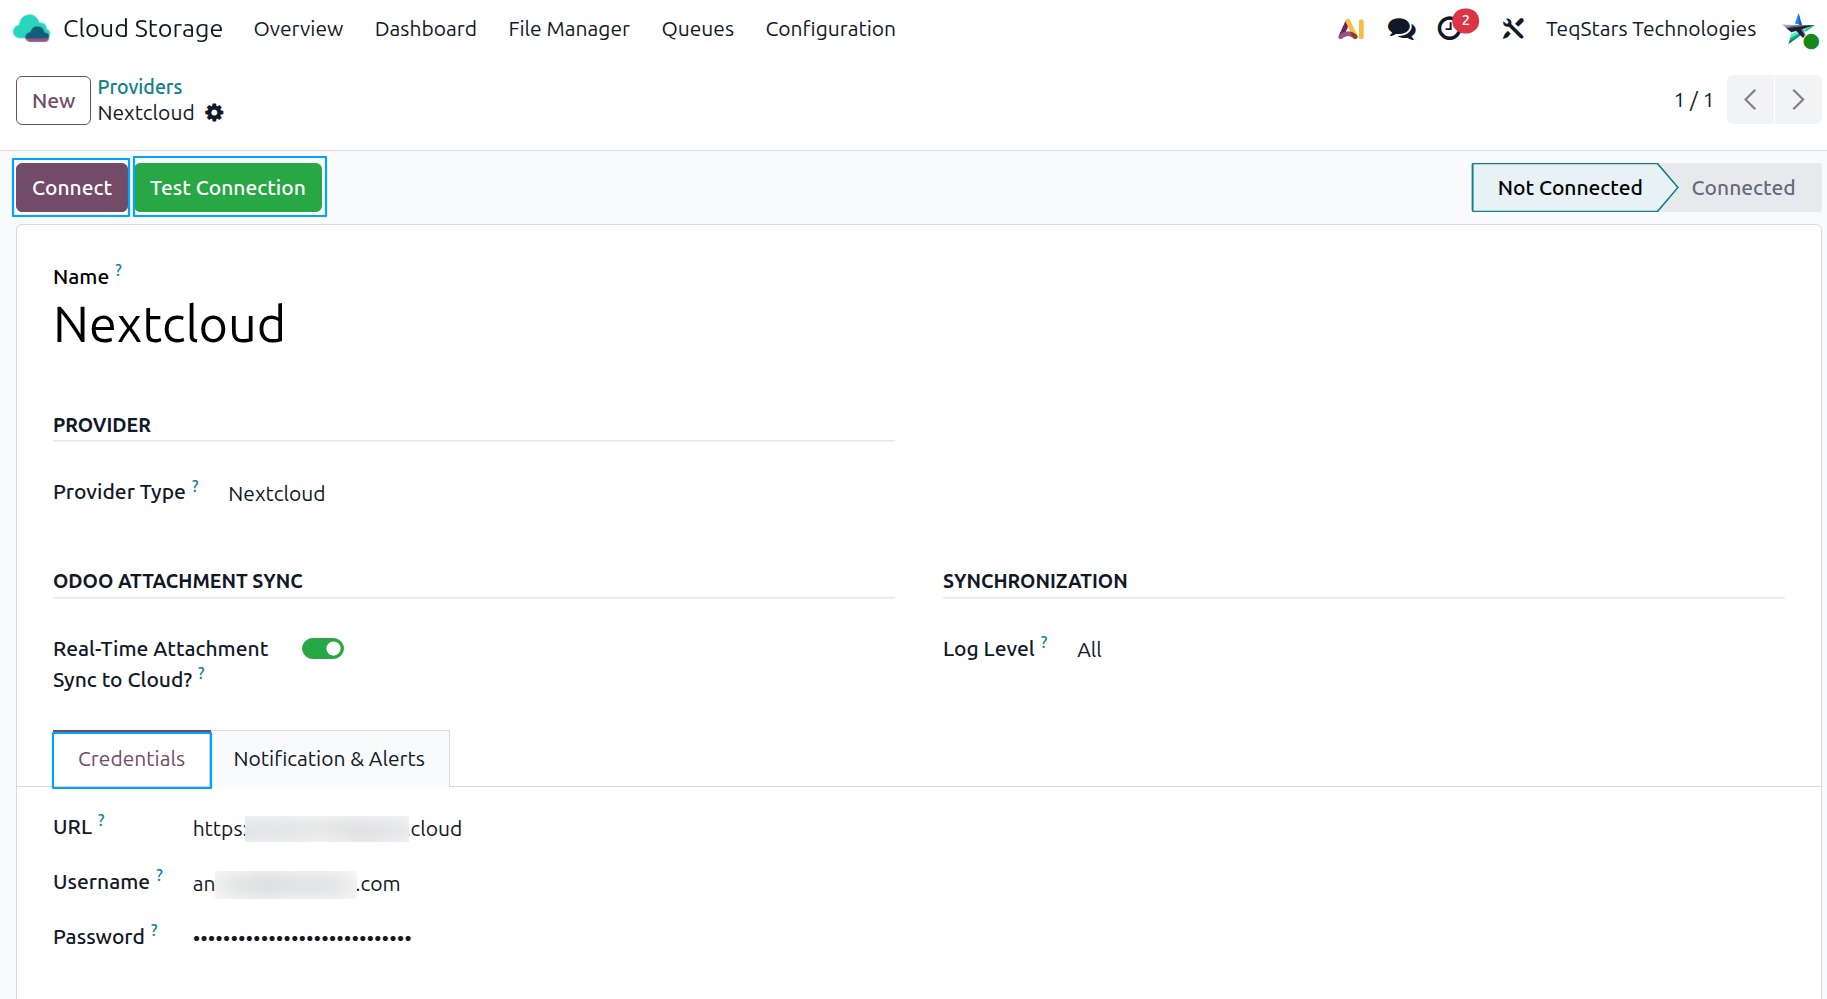Click the gear icon next to Nextcloud

click(x=214, y=113)
